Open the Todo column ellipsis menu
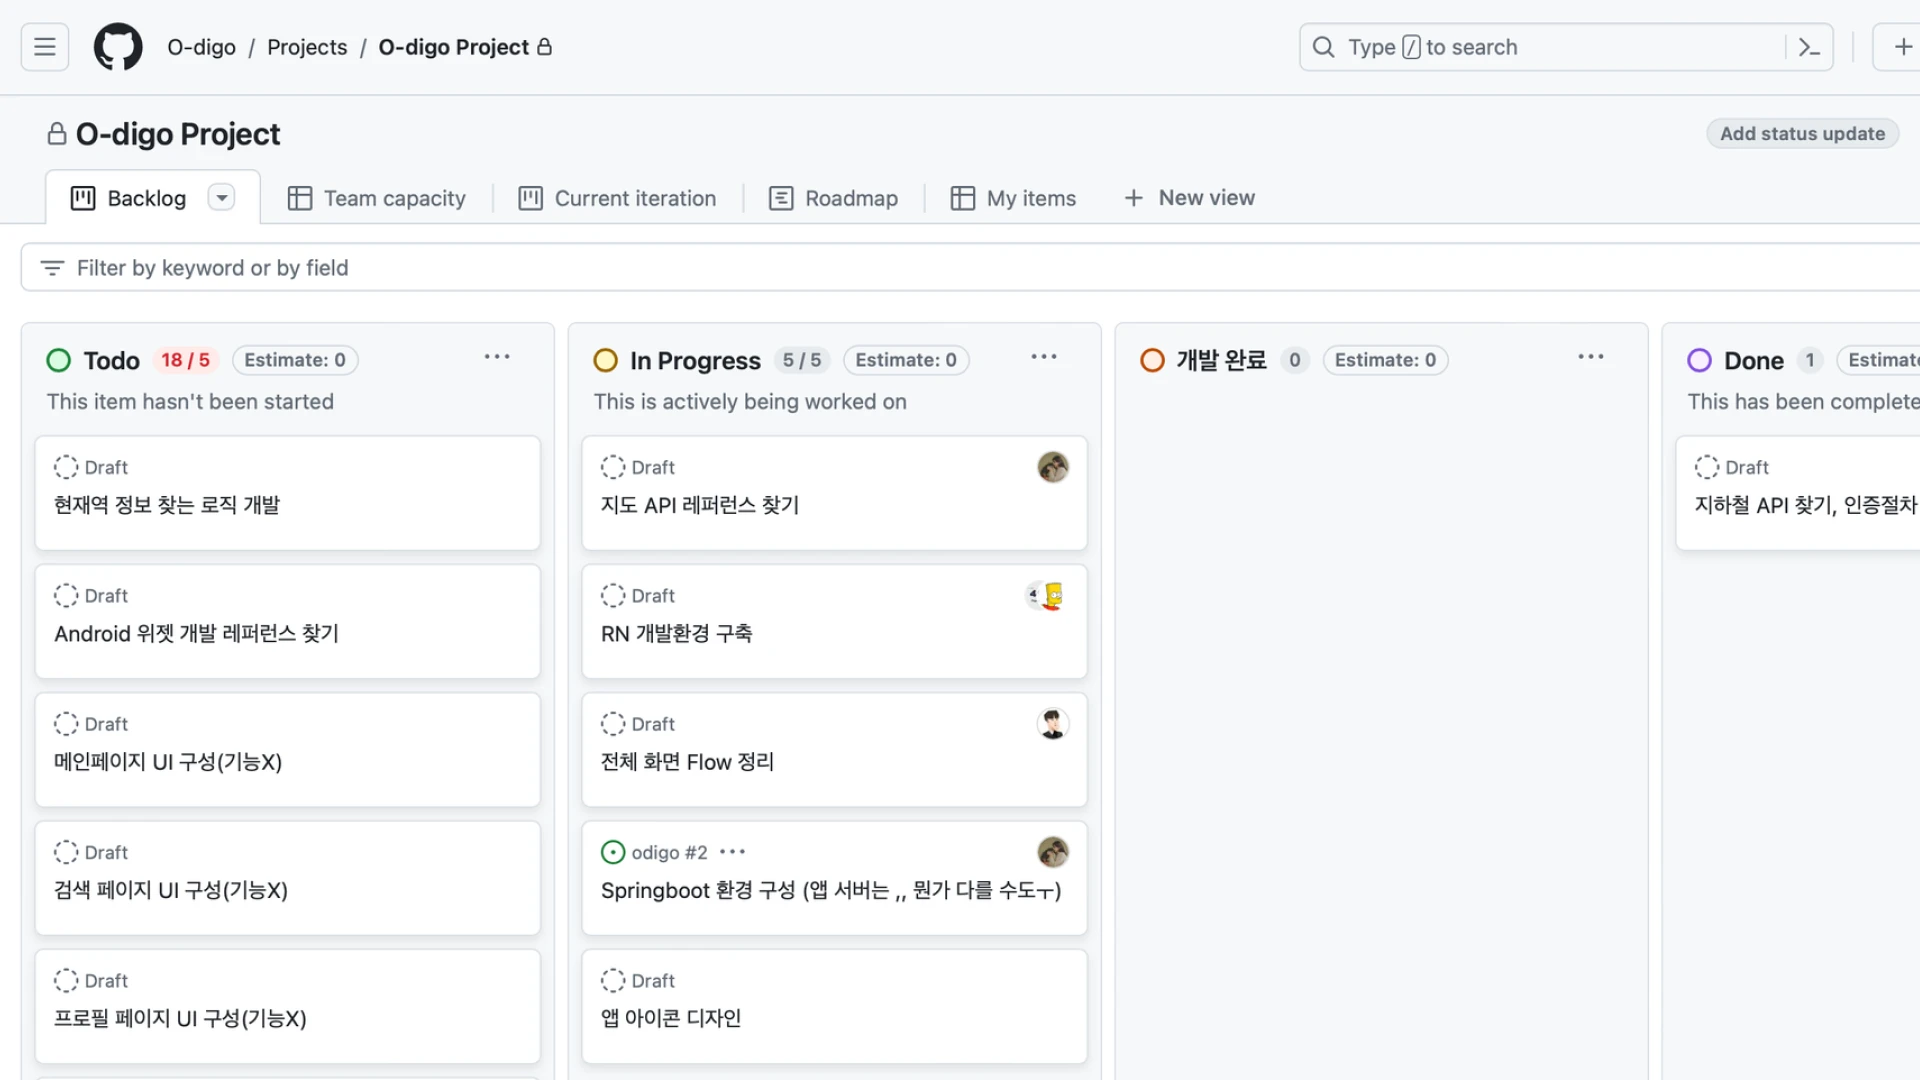Viewport: 1920px width, 1080px height. 497,357
